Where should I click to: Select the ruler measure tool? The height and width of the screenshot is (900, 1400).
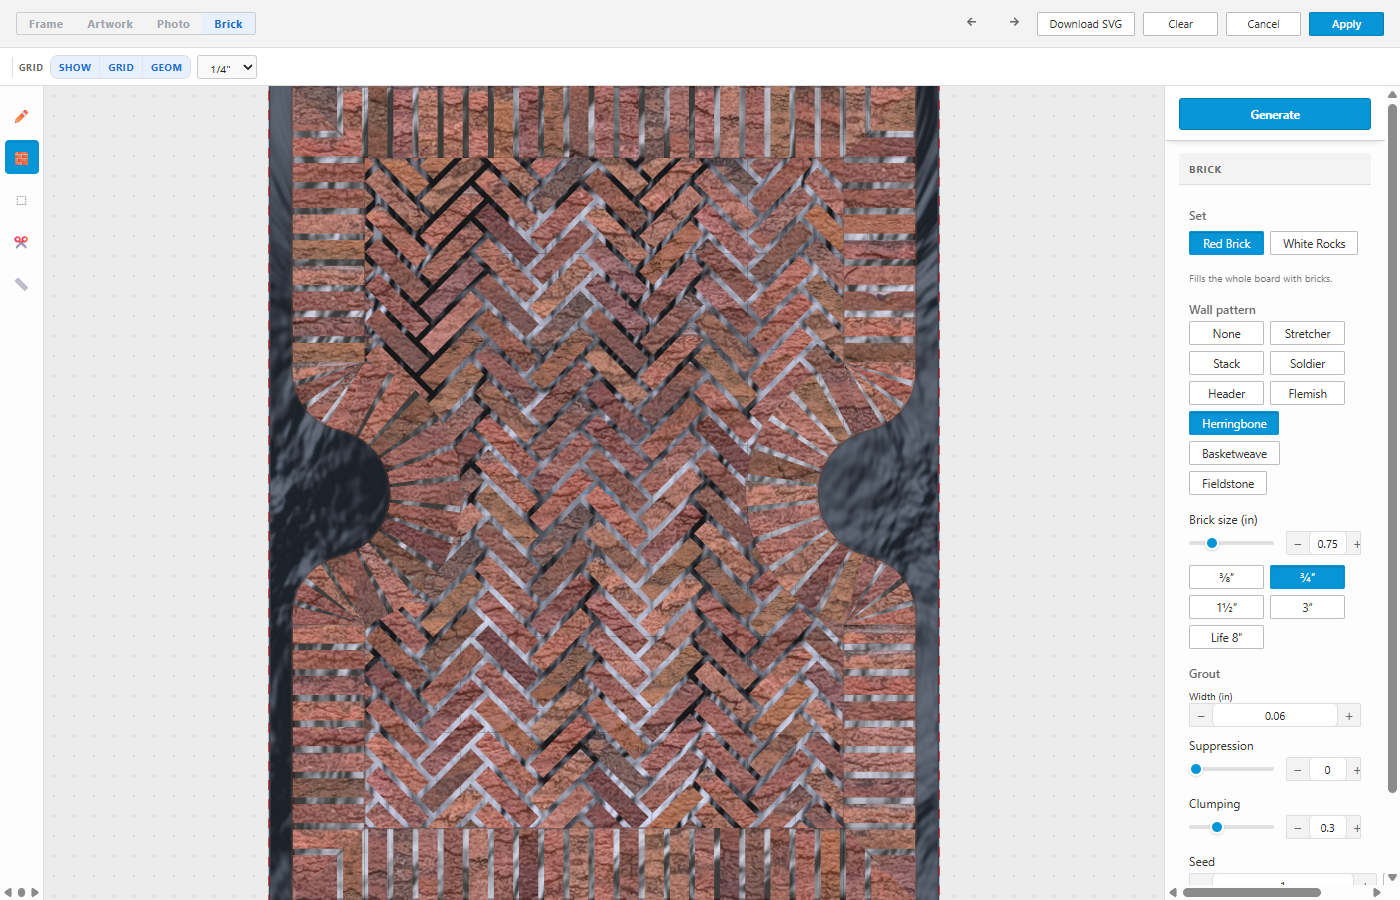21,284
